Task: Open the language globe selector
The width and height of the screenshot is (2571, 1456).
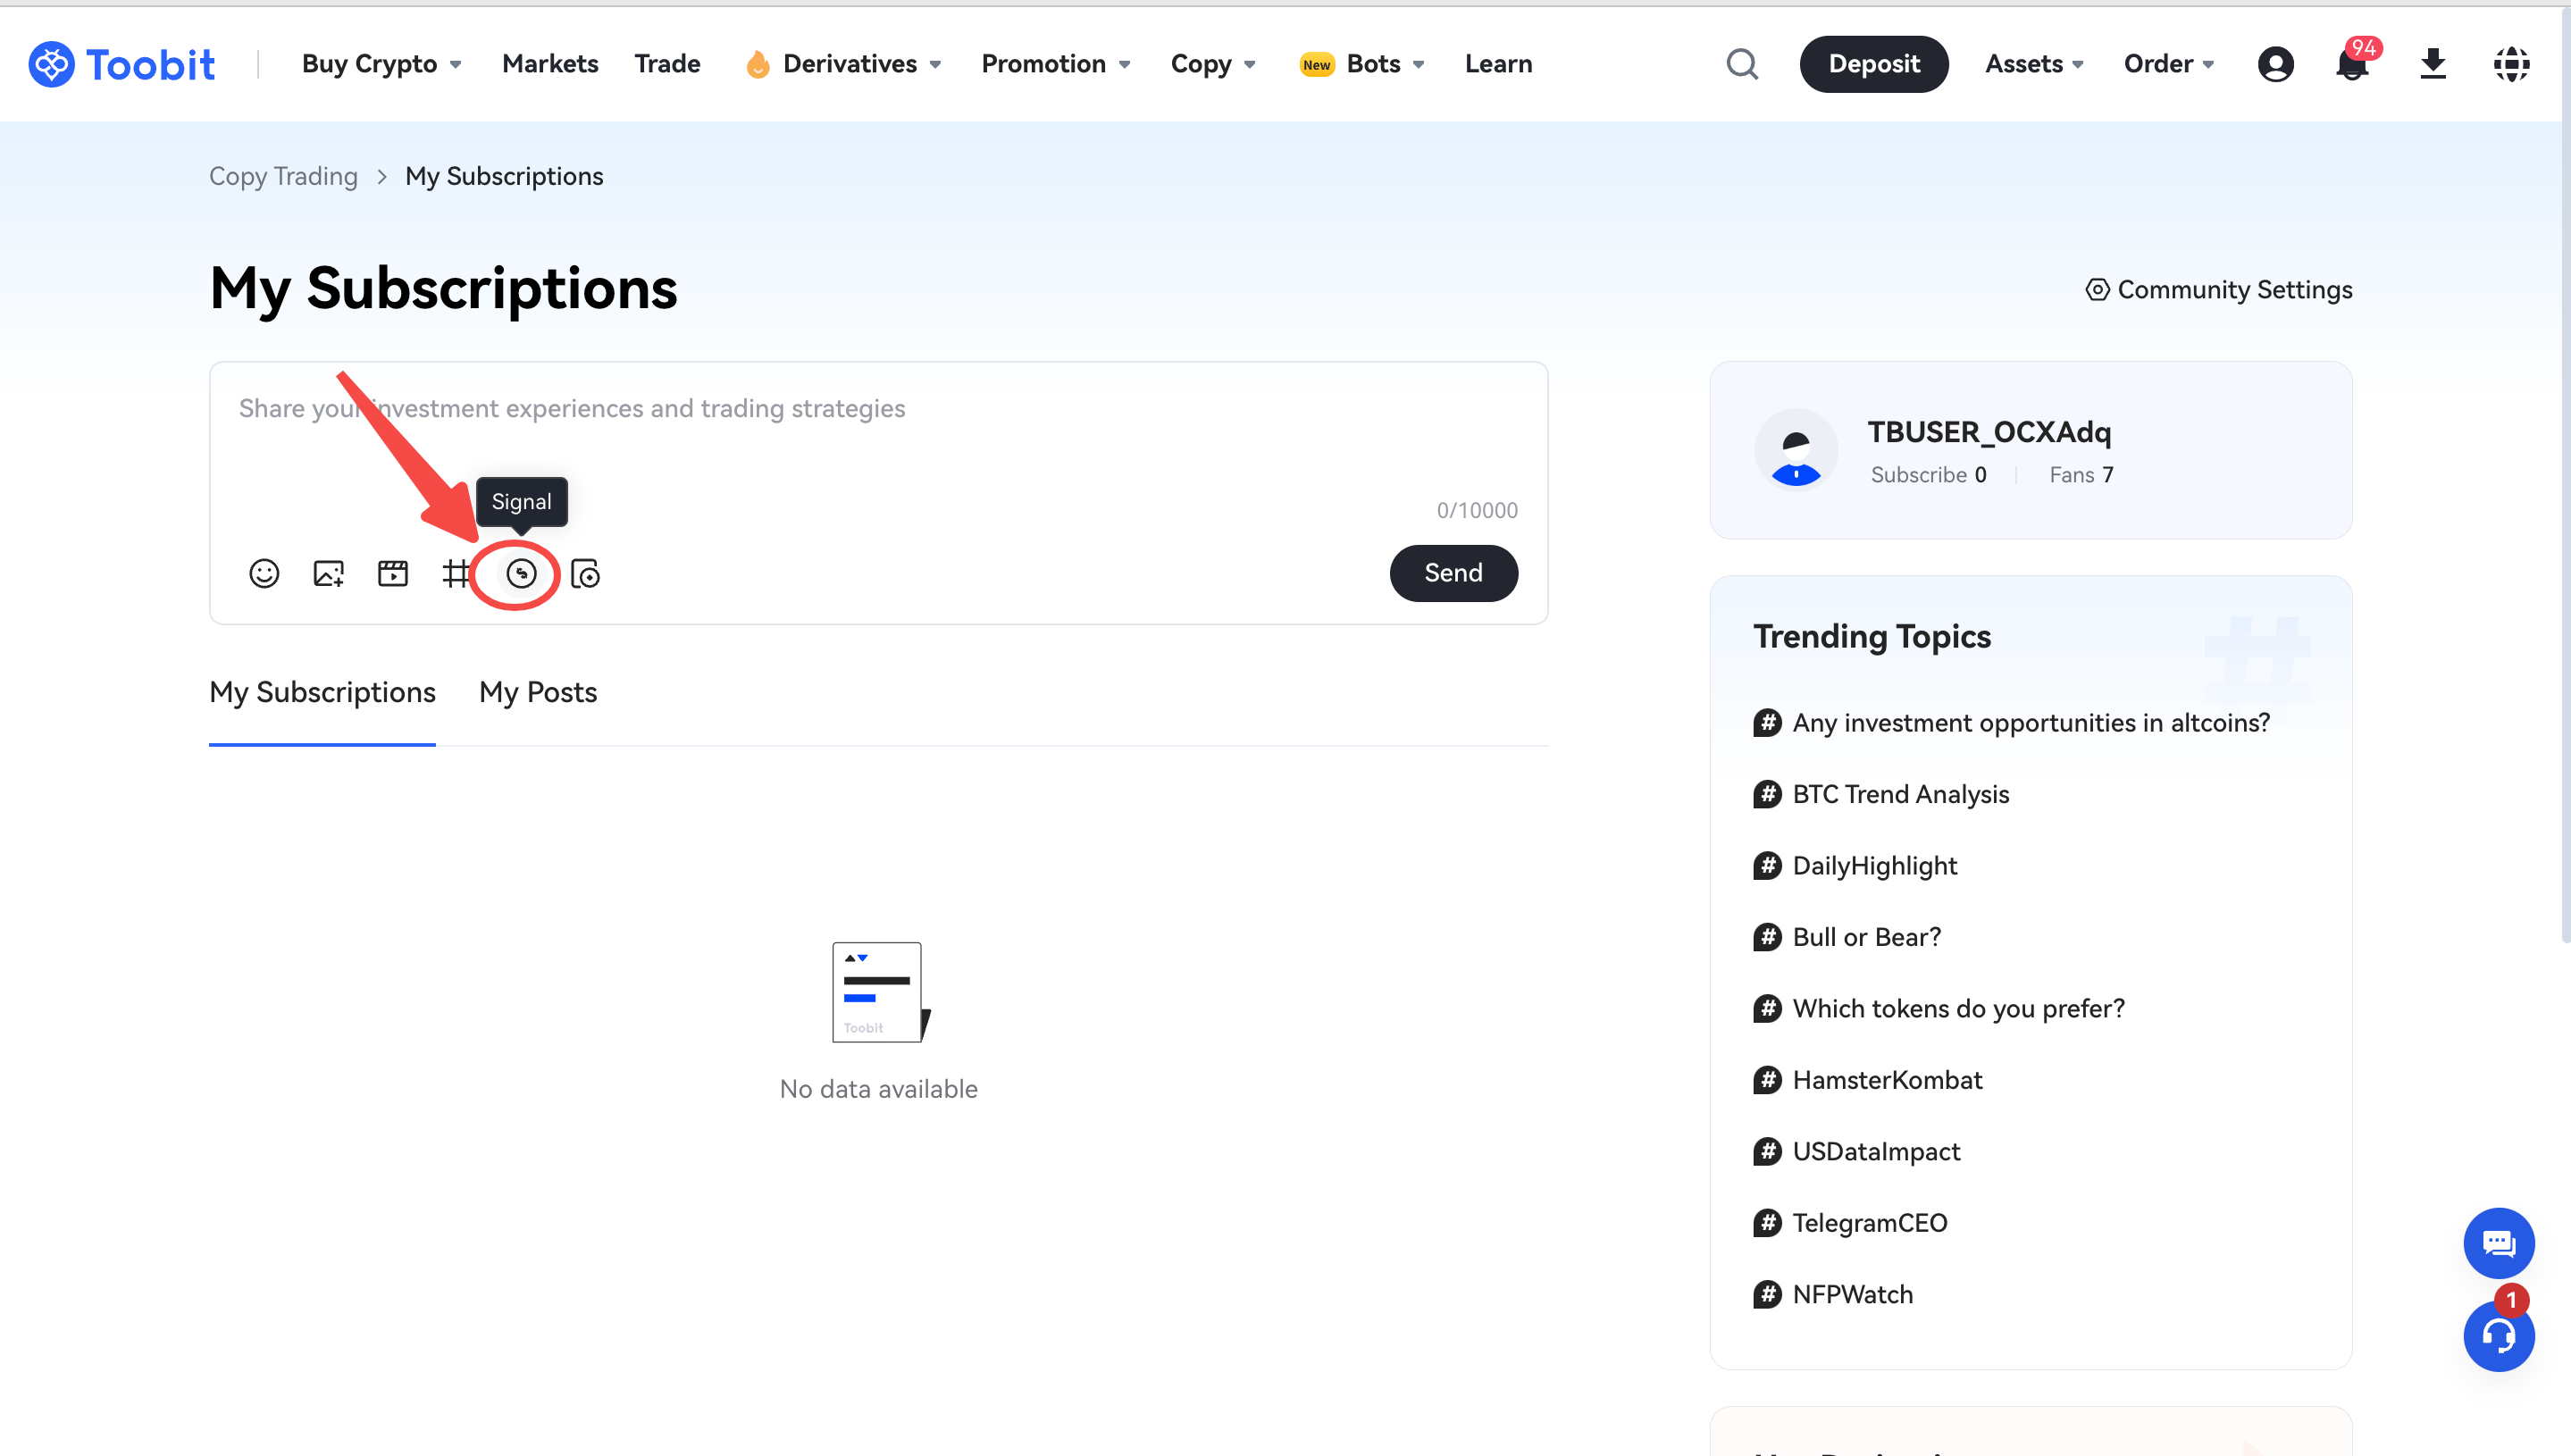Action: tap(2511, 64)
